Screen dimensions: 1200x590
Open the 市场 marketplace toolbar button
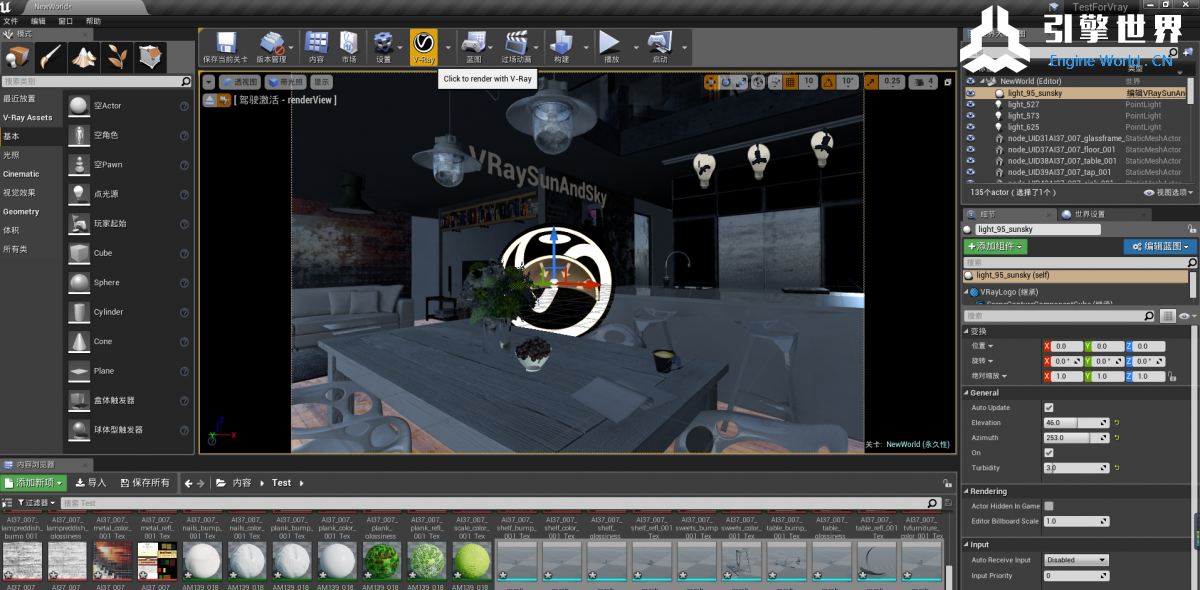[349, 47]
